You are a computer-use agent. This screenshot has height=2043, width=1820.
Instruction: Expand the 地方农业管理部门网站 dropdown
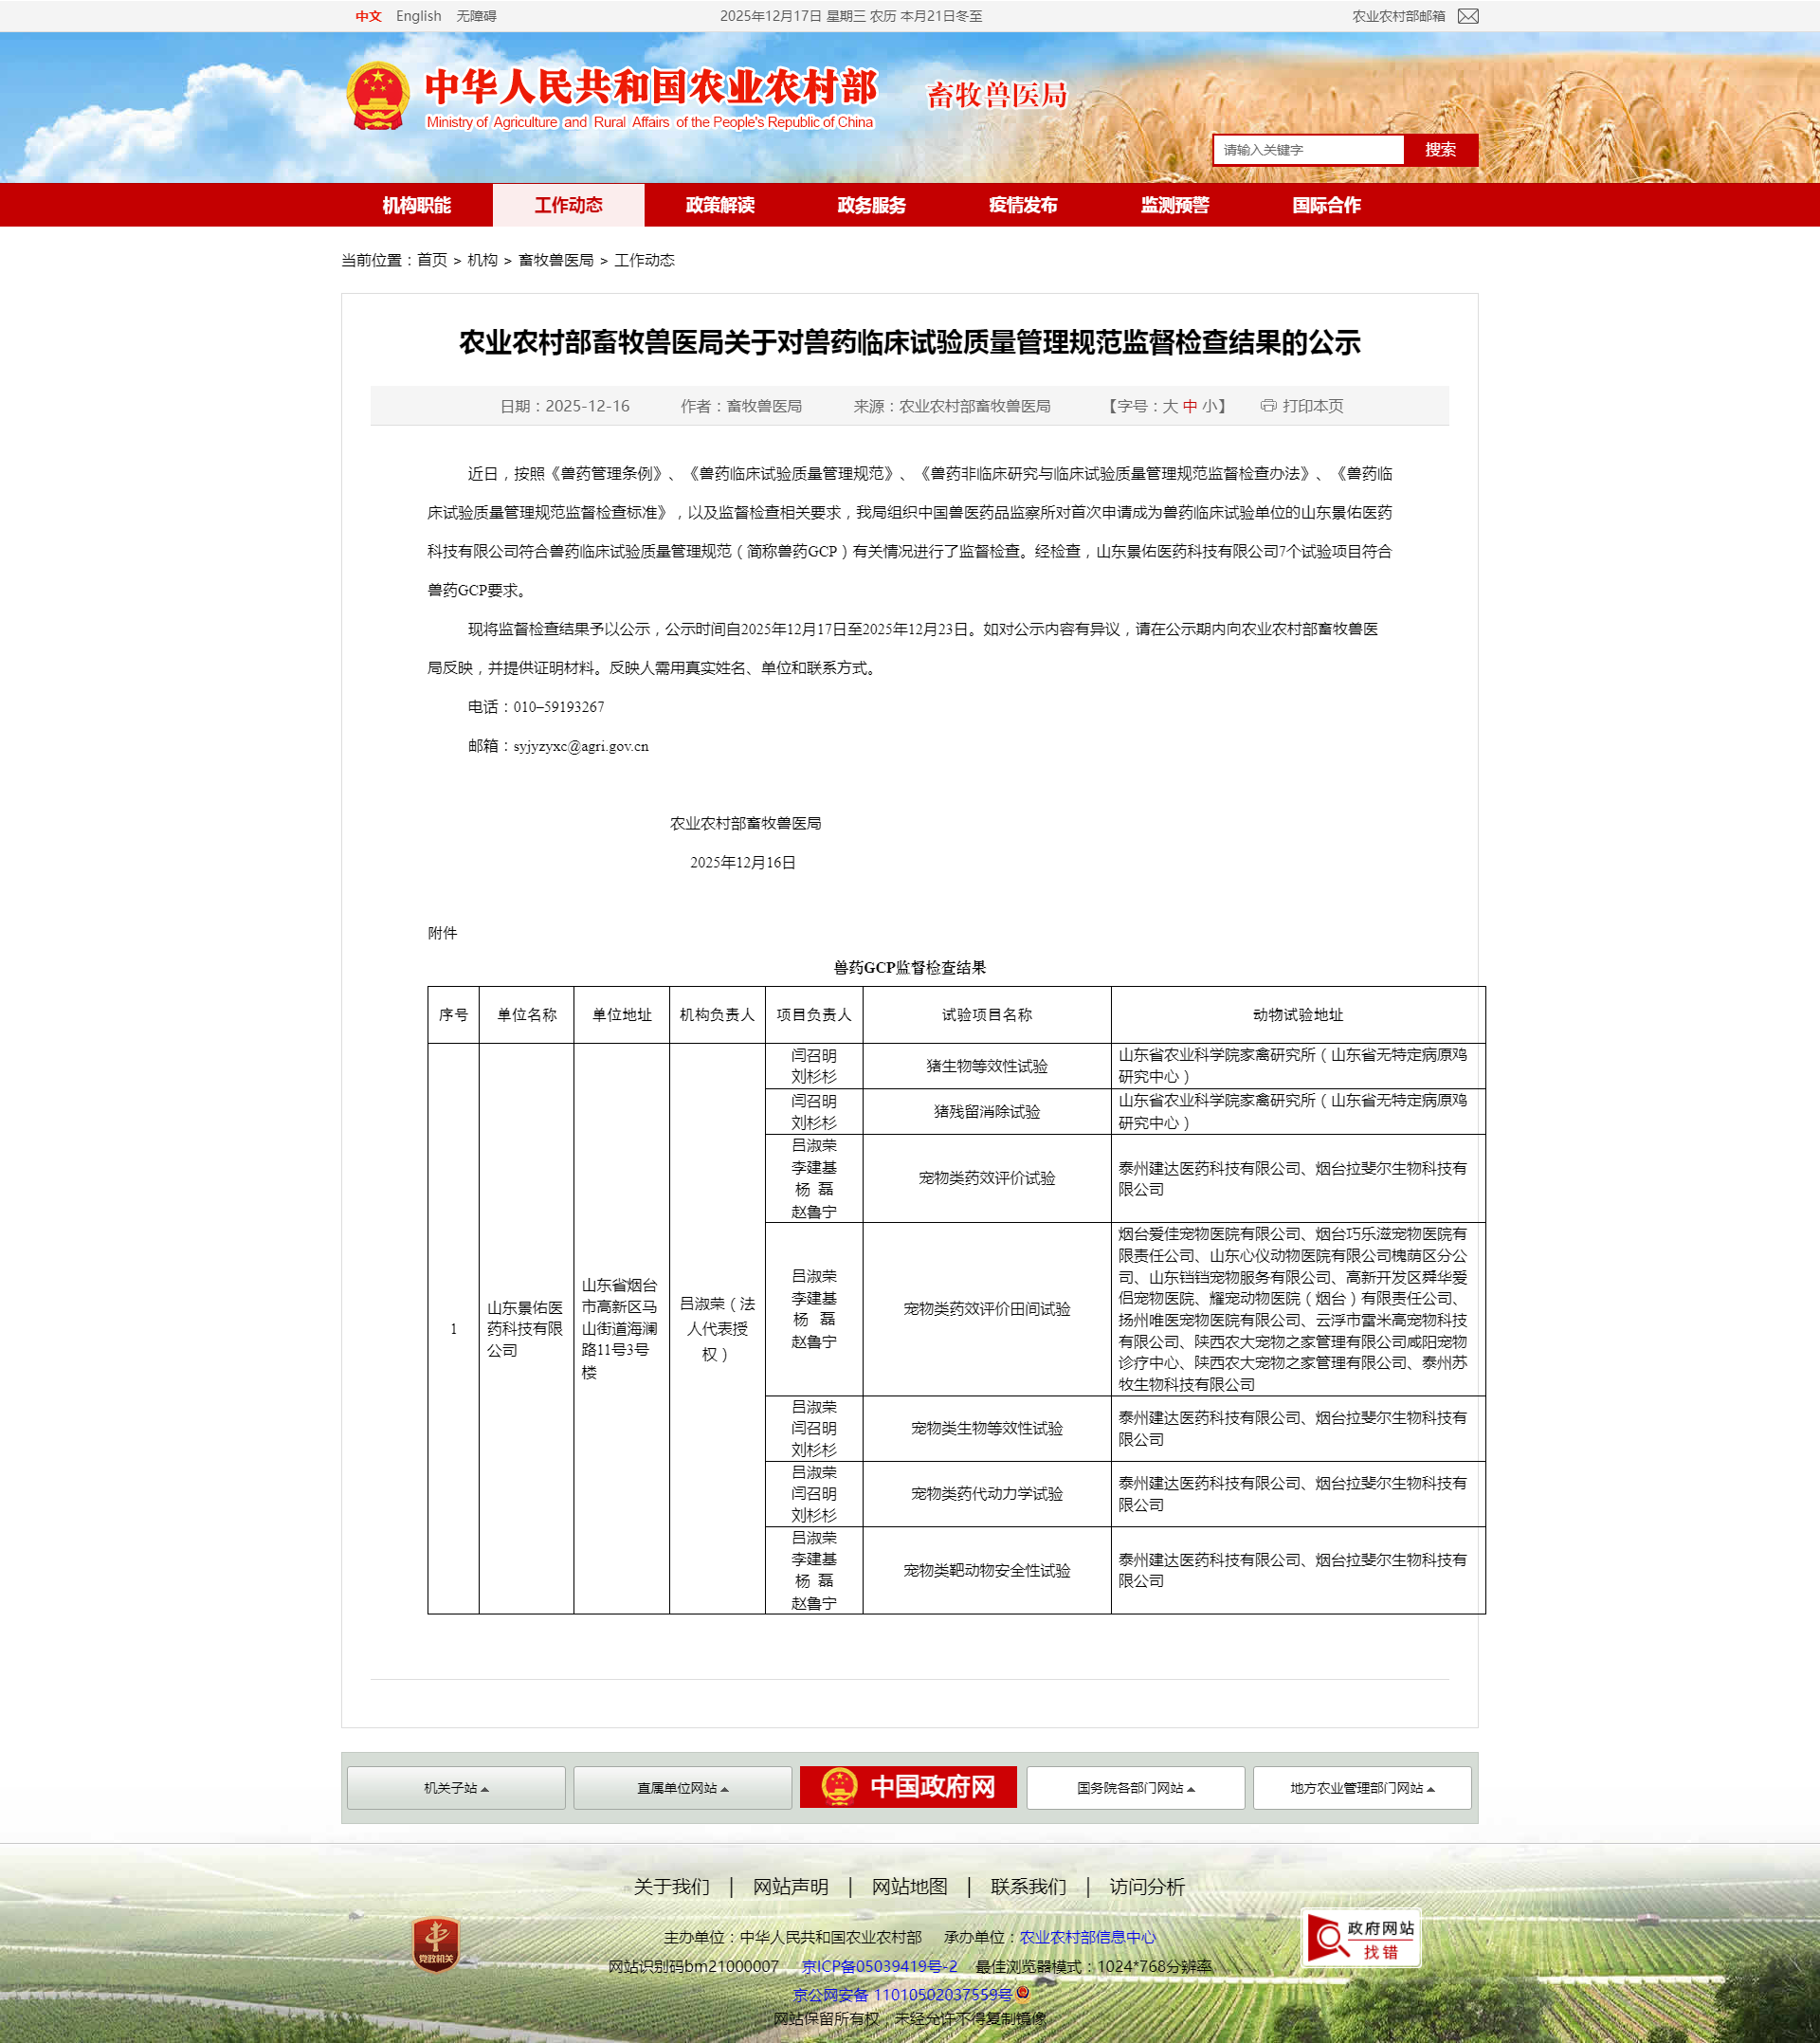click(x=1362, y=1788)
